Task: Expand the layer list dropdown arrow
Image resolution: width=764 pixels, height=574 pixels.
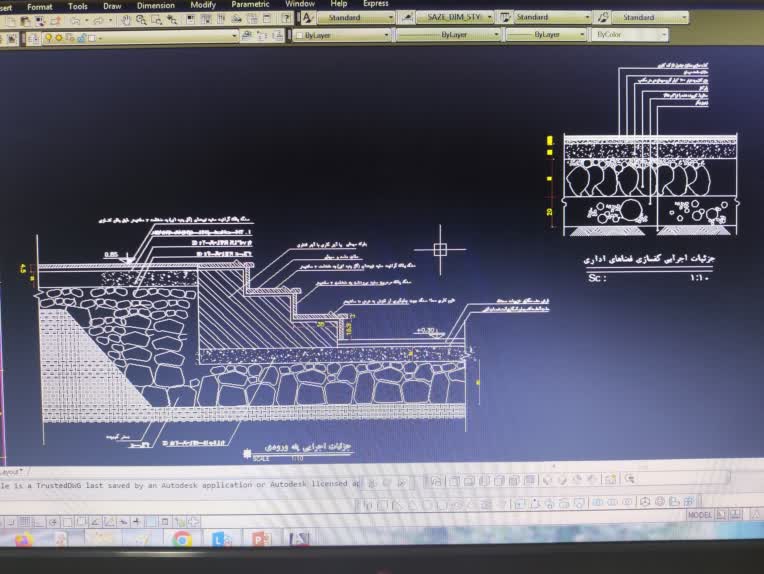Action: [234, 36]
